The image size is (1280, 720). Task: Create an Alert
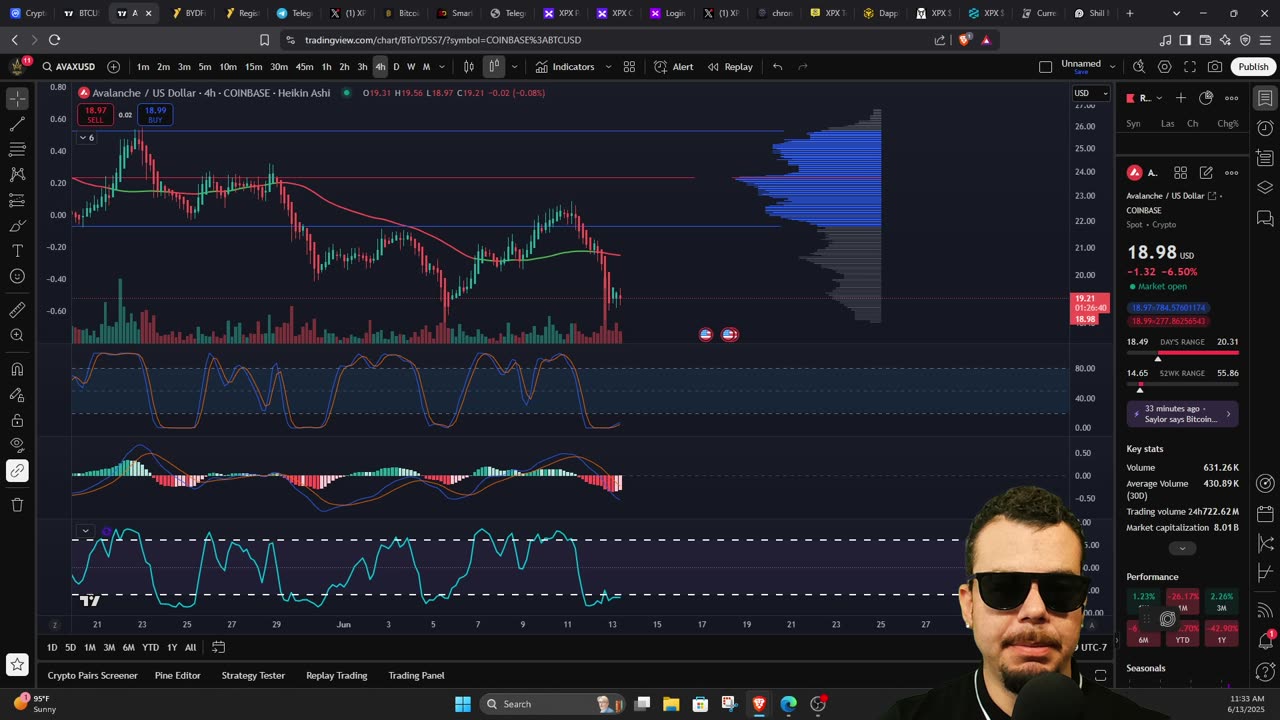point(673,67)
